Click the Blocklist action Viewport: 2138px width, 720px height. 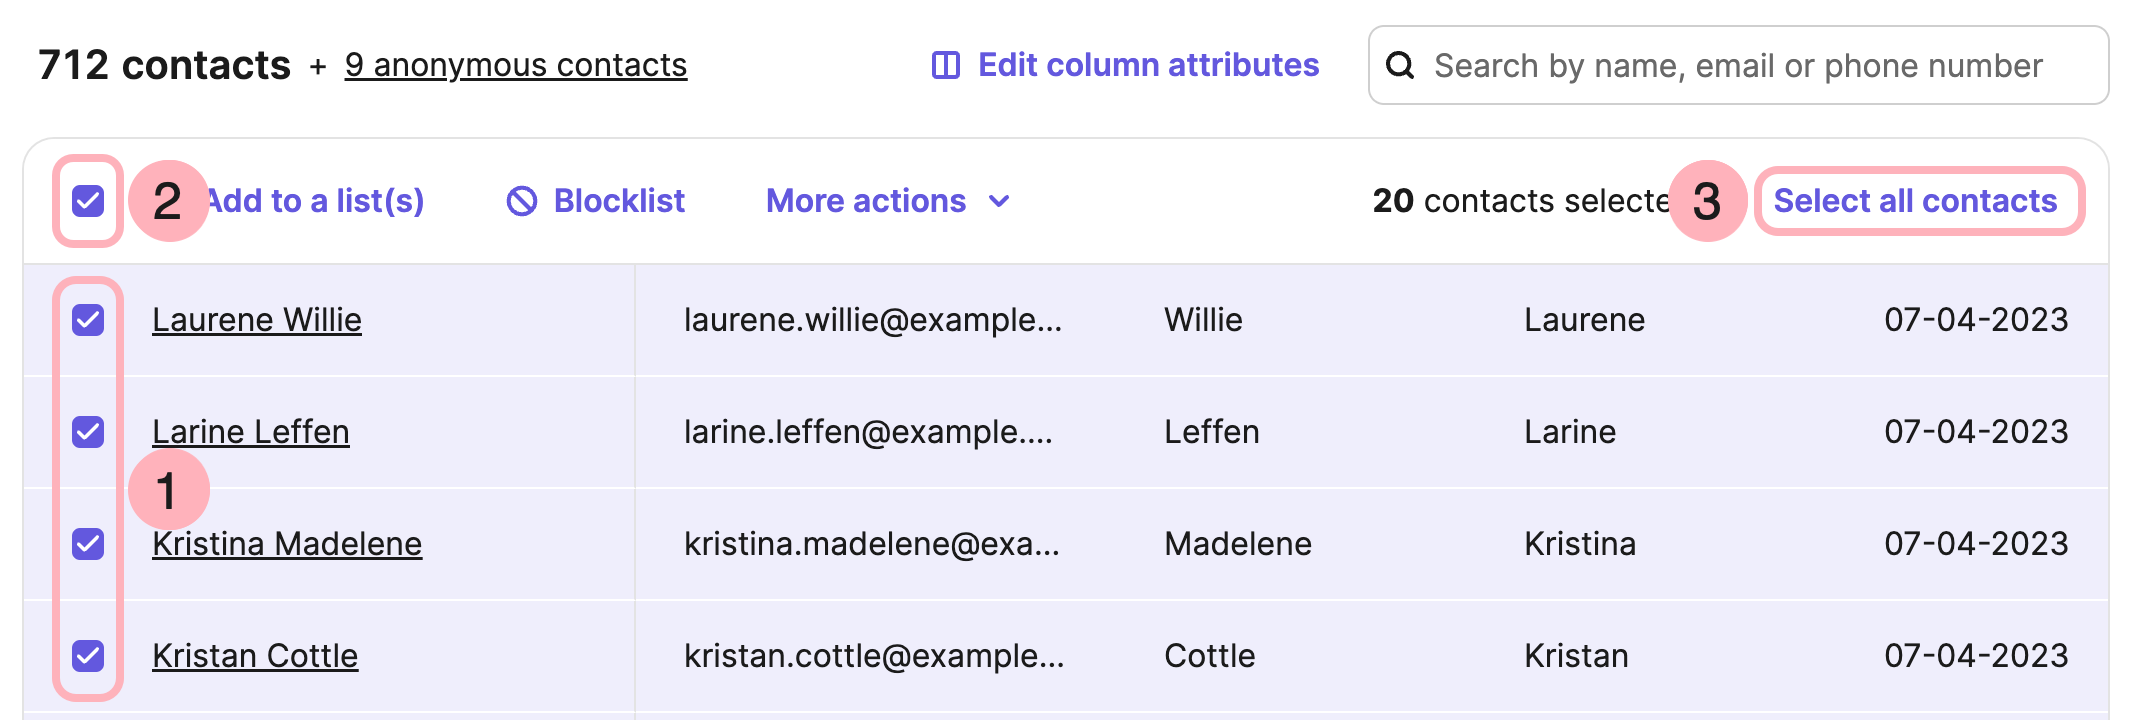click(619, 201)
